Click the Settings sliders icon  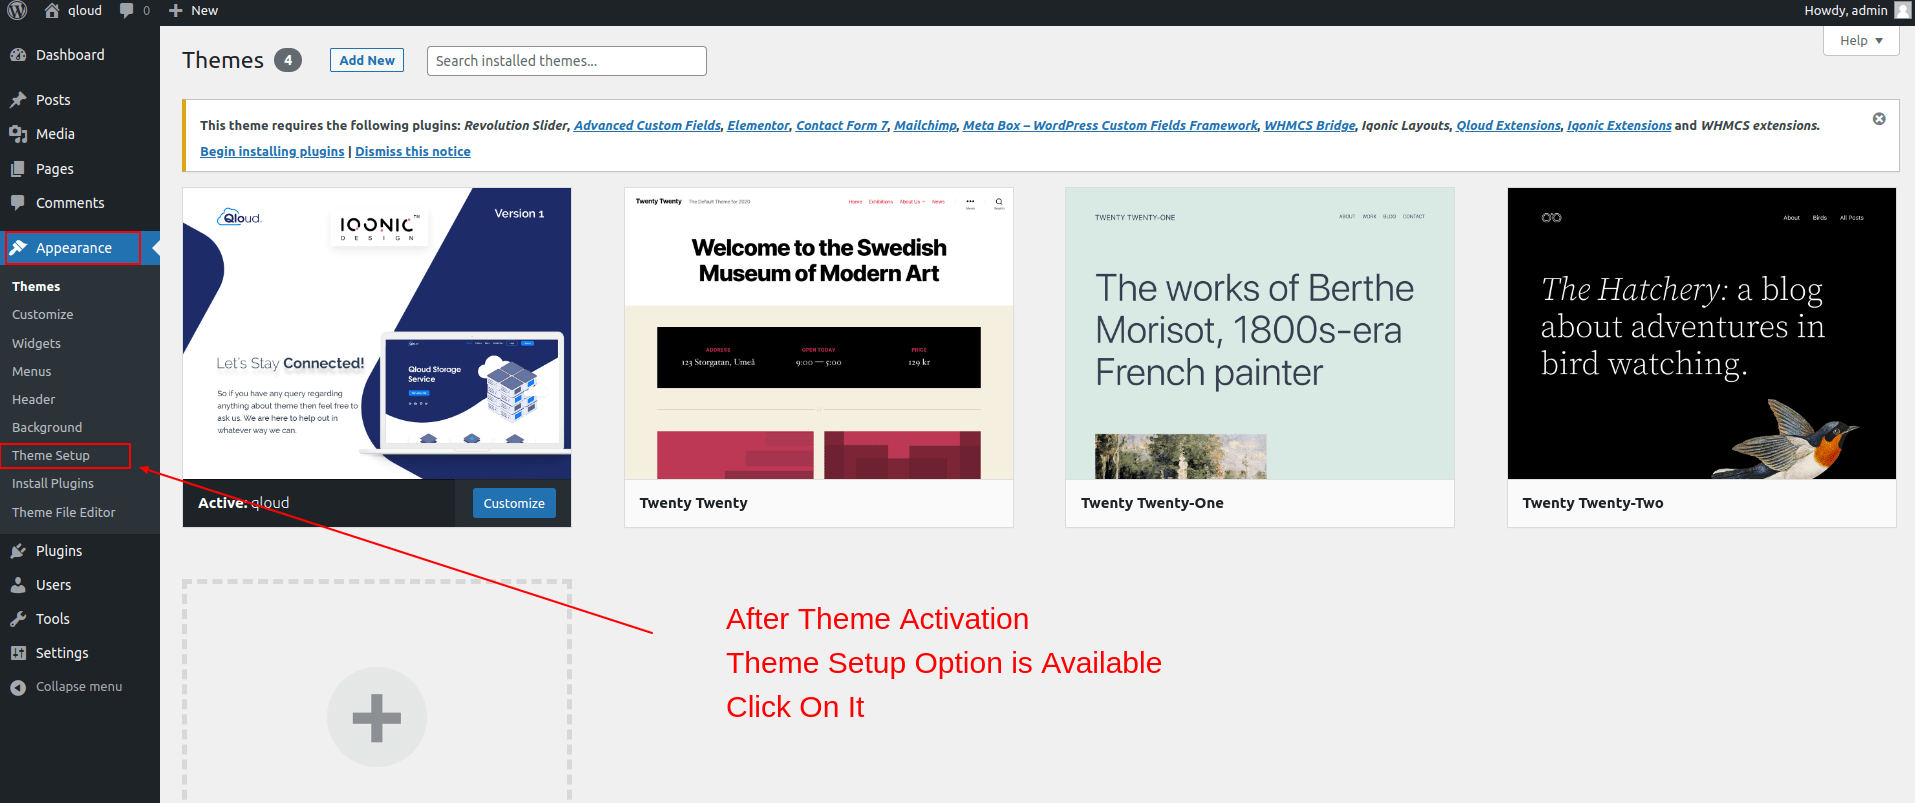[x=18, y=653]
